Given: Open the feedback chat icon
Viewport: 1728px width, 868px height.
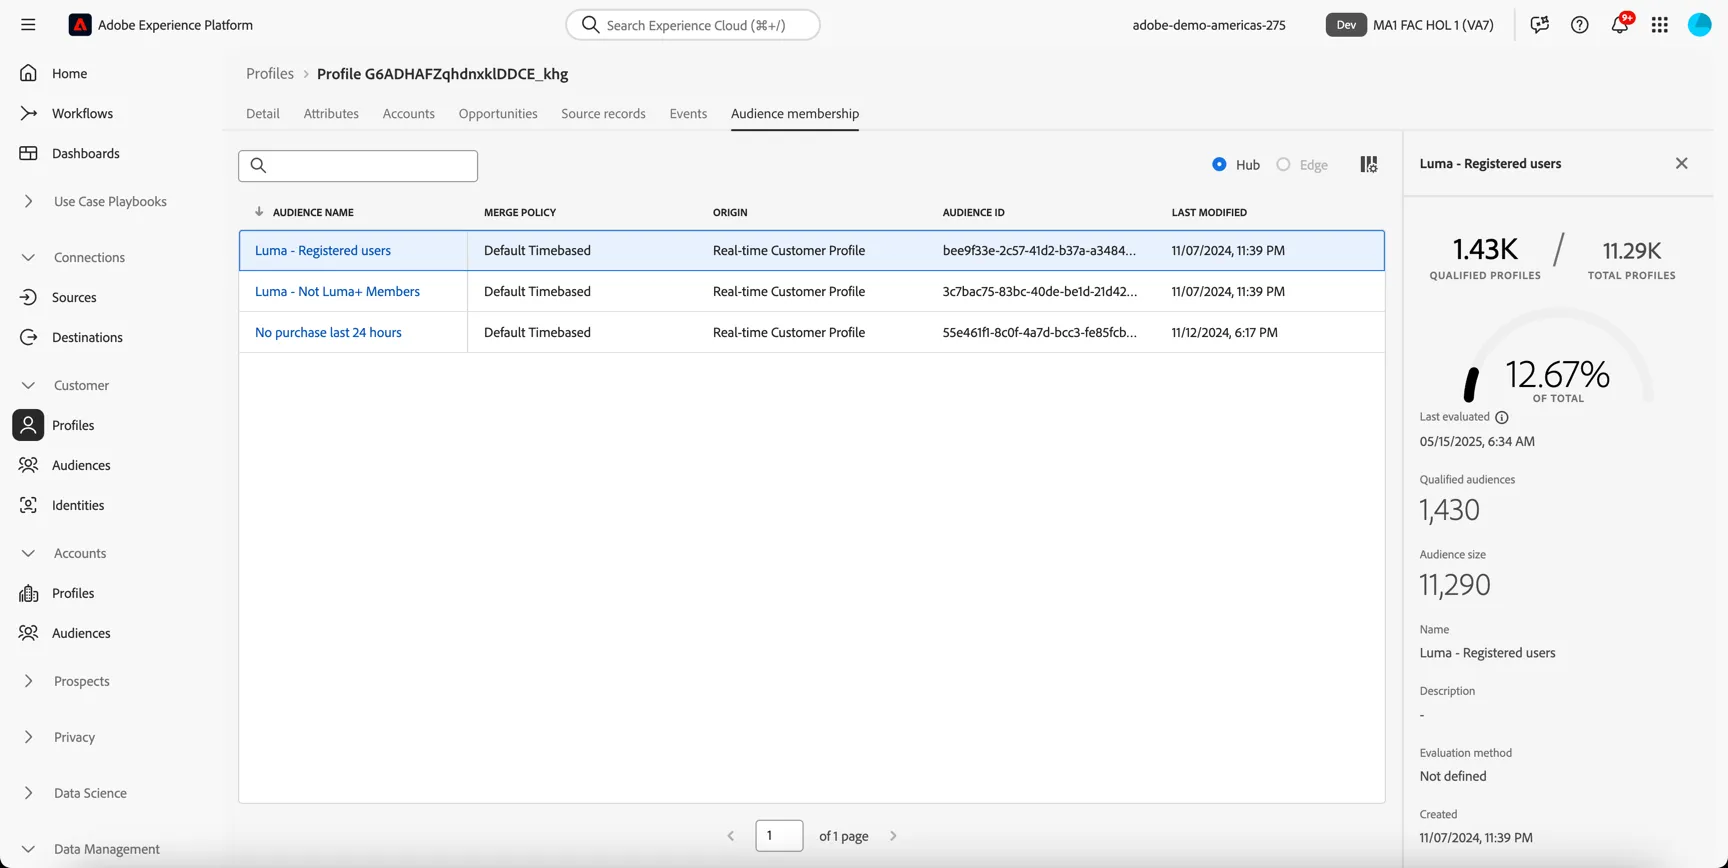Looking at the screenshot, I should coord(1540,25).
